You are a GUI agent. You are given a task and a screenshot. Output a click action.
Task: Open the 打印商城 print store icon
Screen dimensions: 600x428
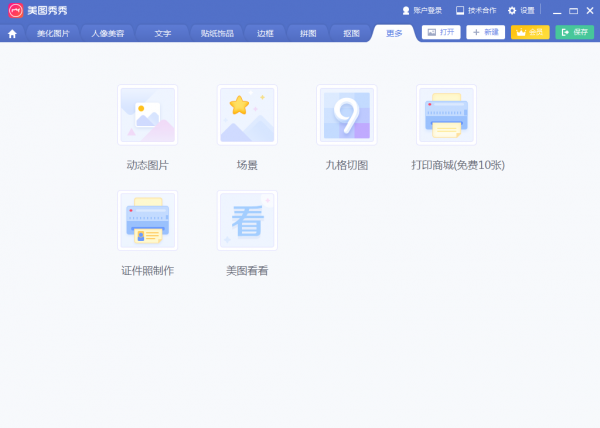point(446,115)
